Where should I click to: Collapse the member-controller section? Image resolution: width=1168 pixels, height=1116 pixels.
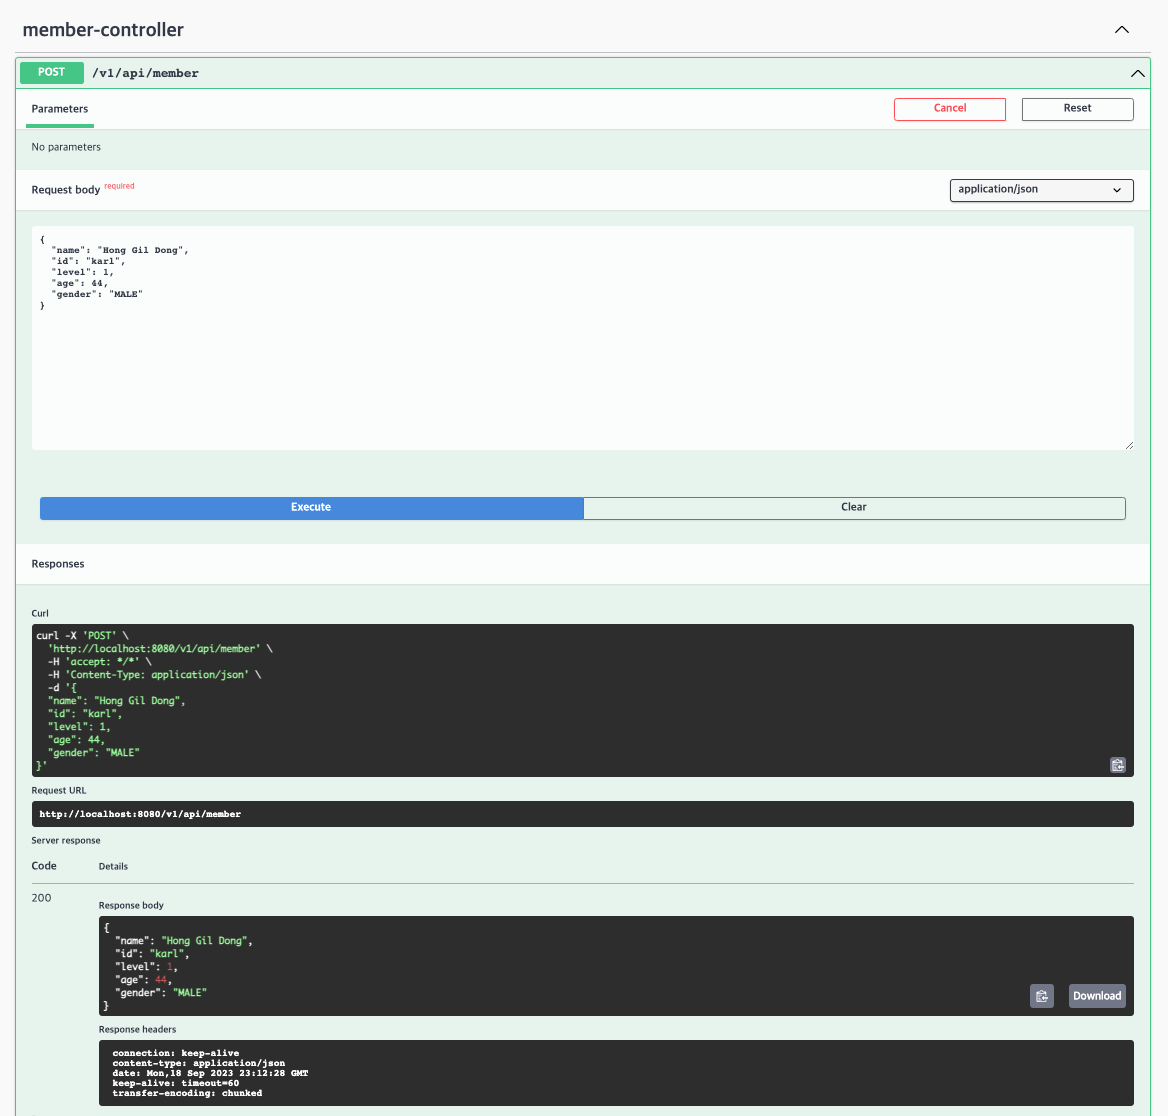tap(1121, 30)
